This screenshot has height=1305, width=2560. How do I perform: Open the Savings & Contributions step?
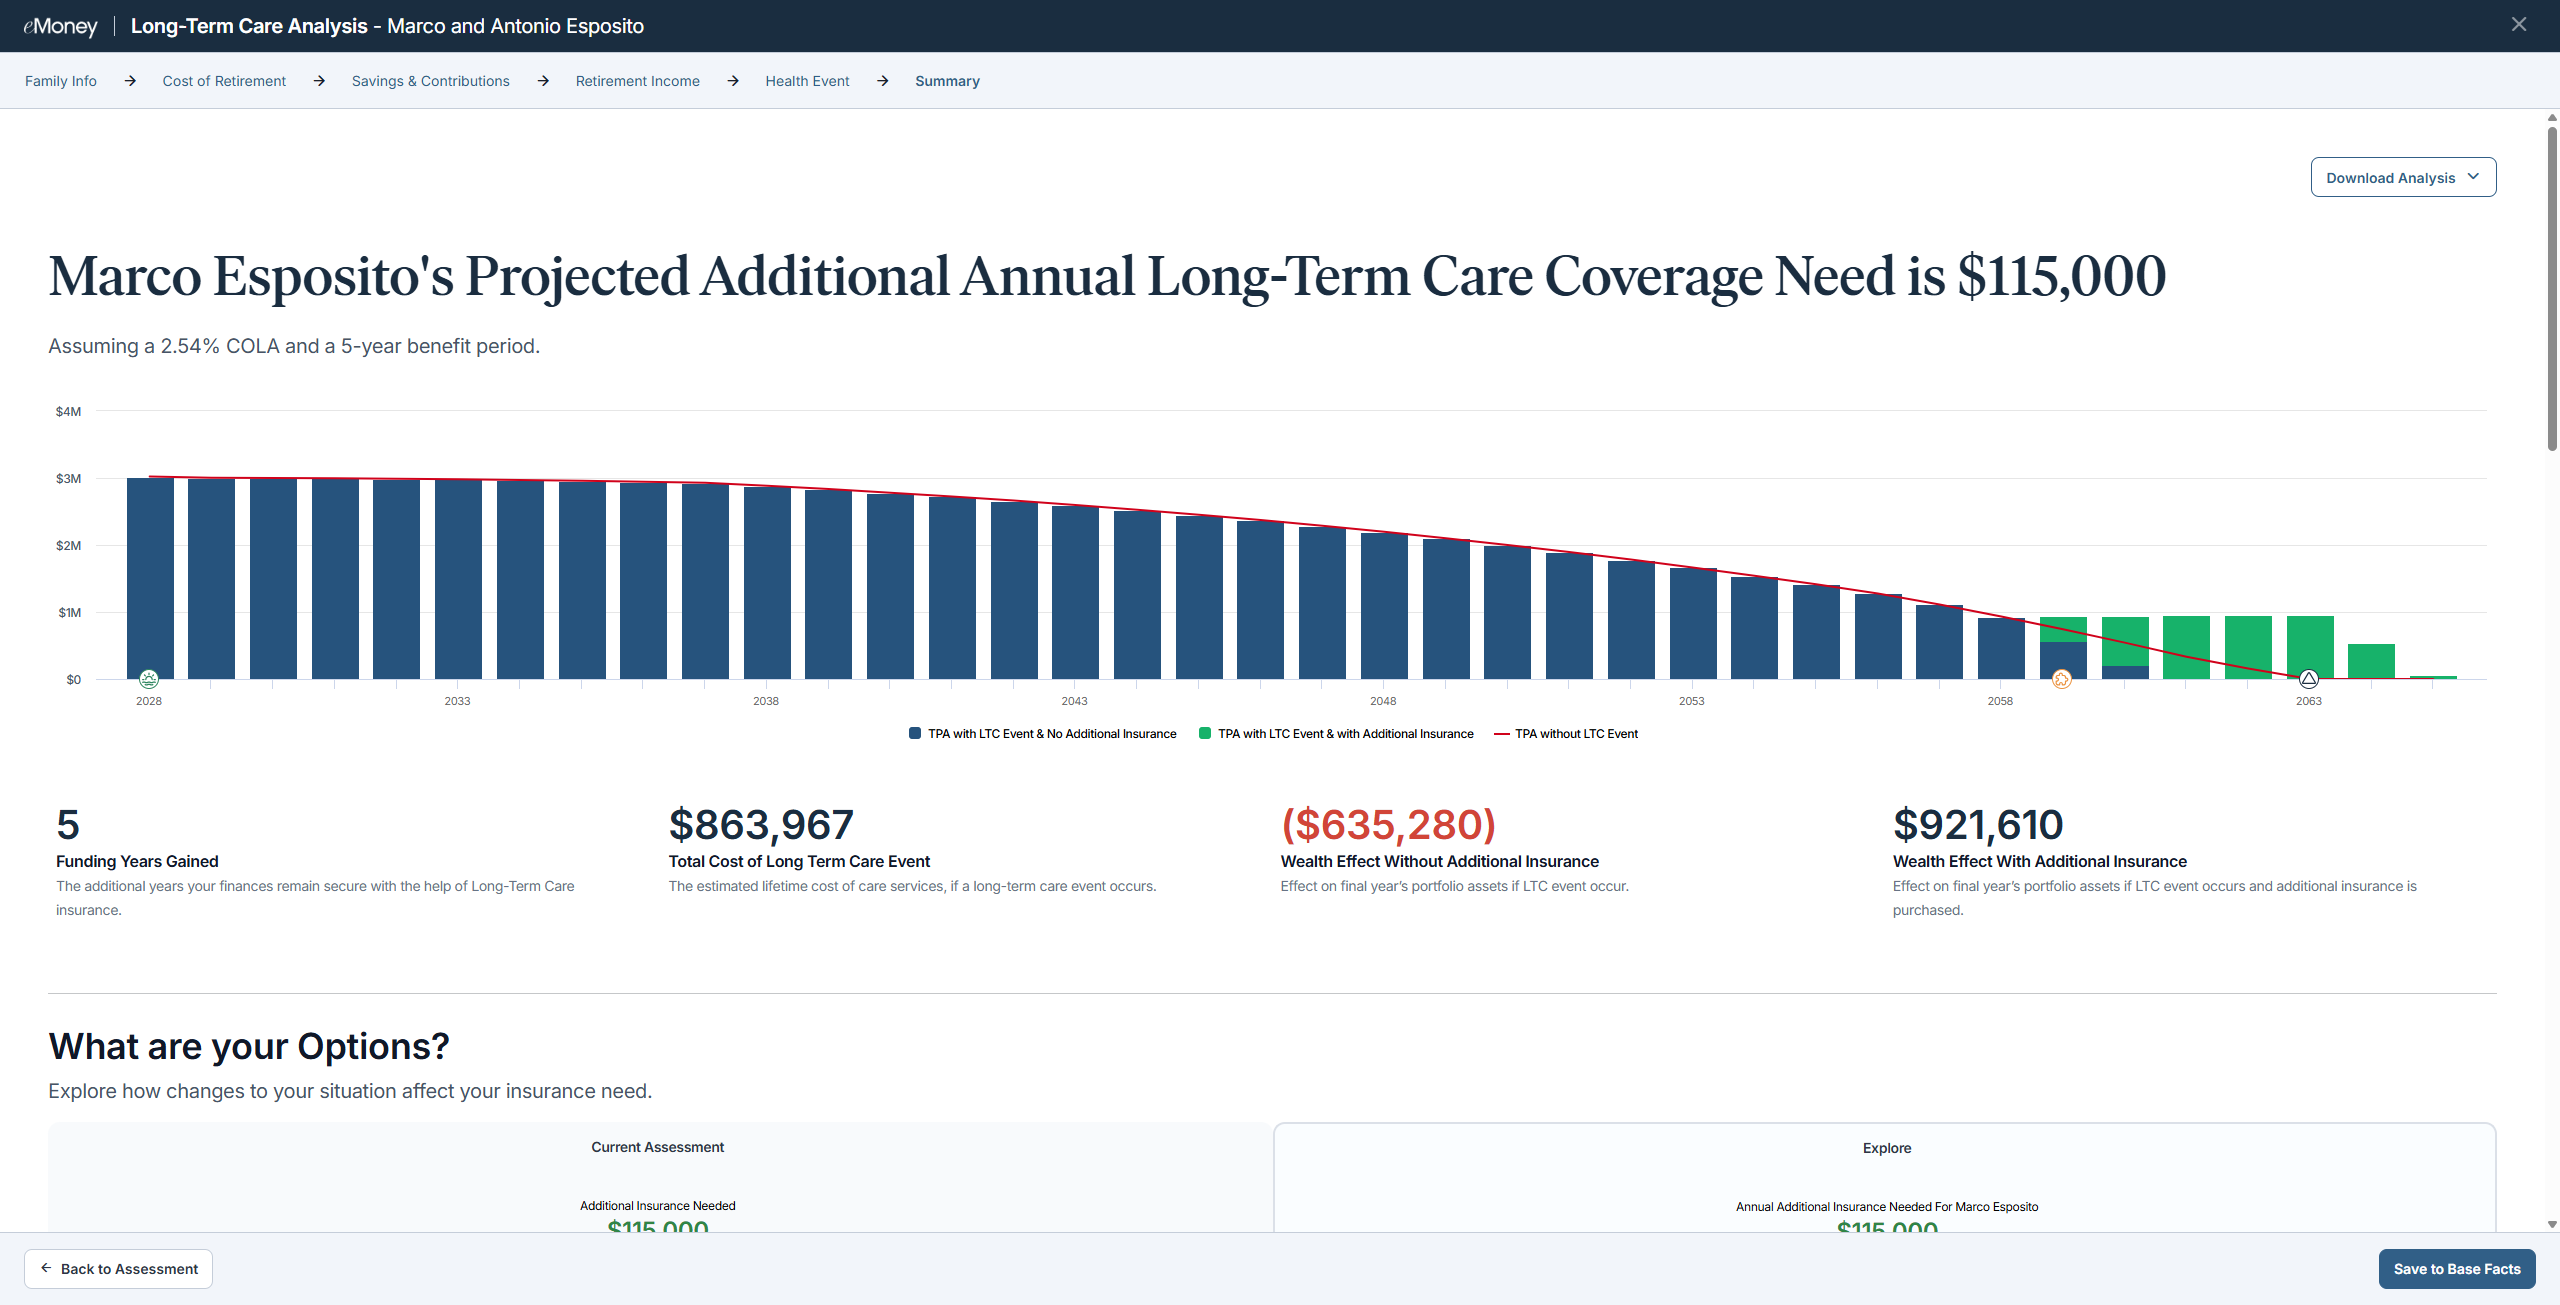430,81
